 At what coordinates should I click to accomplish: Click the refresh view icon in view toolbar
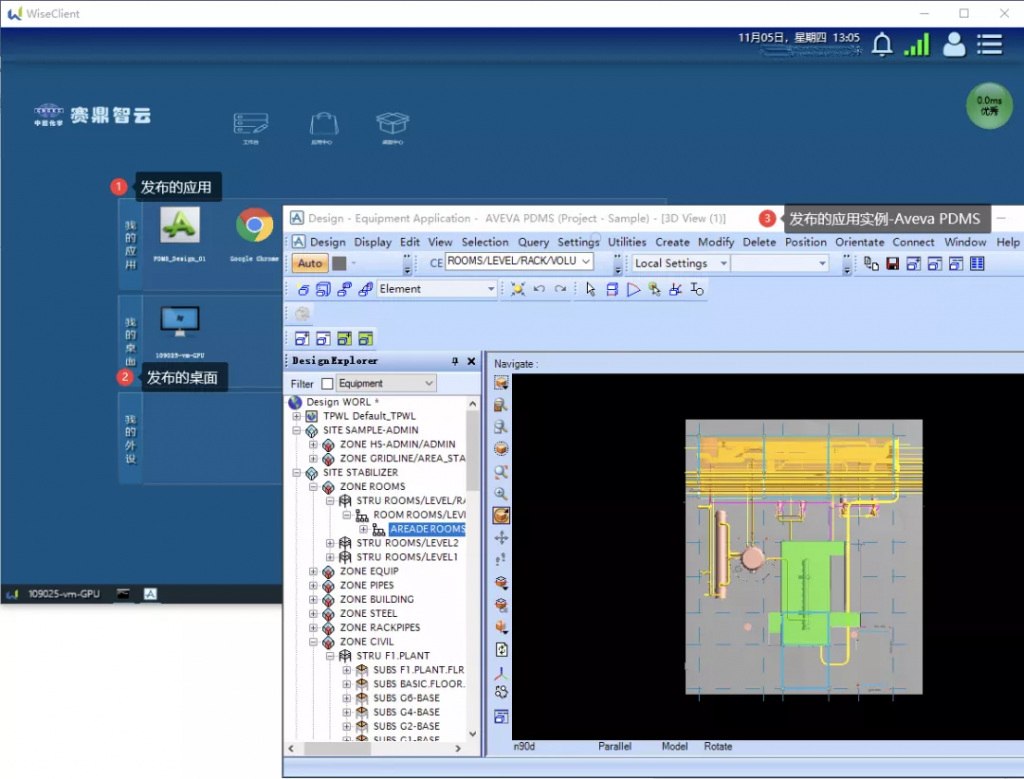click(501, 650)
